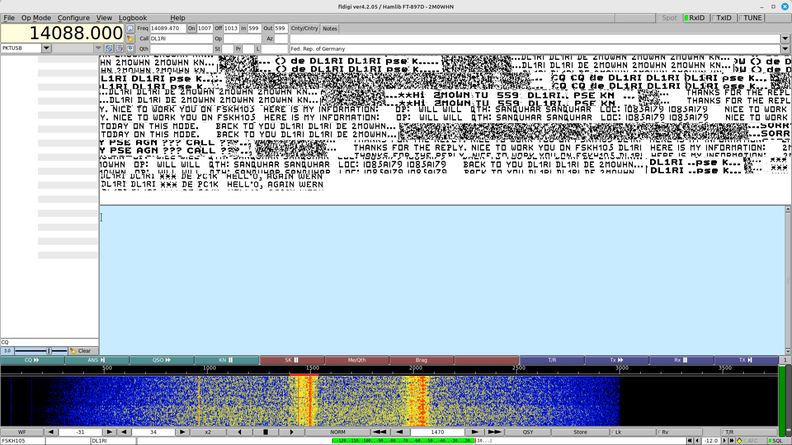Viewport: 792px width, 445px height.
Task: Click the NORM waterfall speed button
Action: click(338, 432)
